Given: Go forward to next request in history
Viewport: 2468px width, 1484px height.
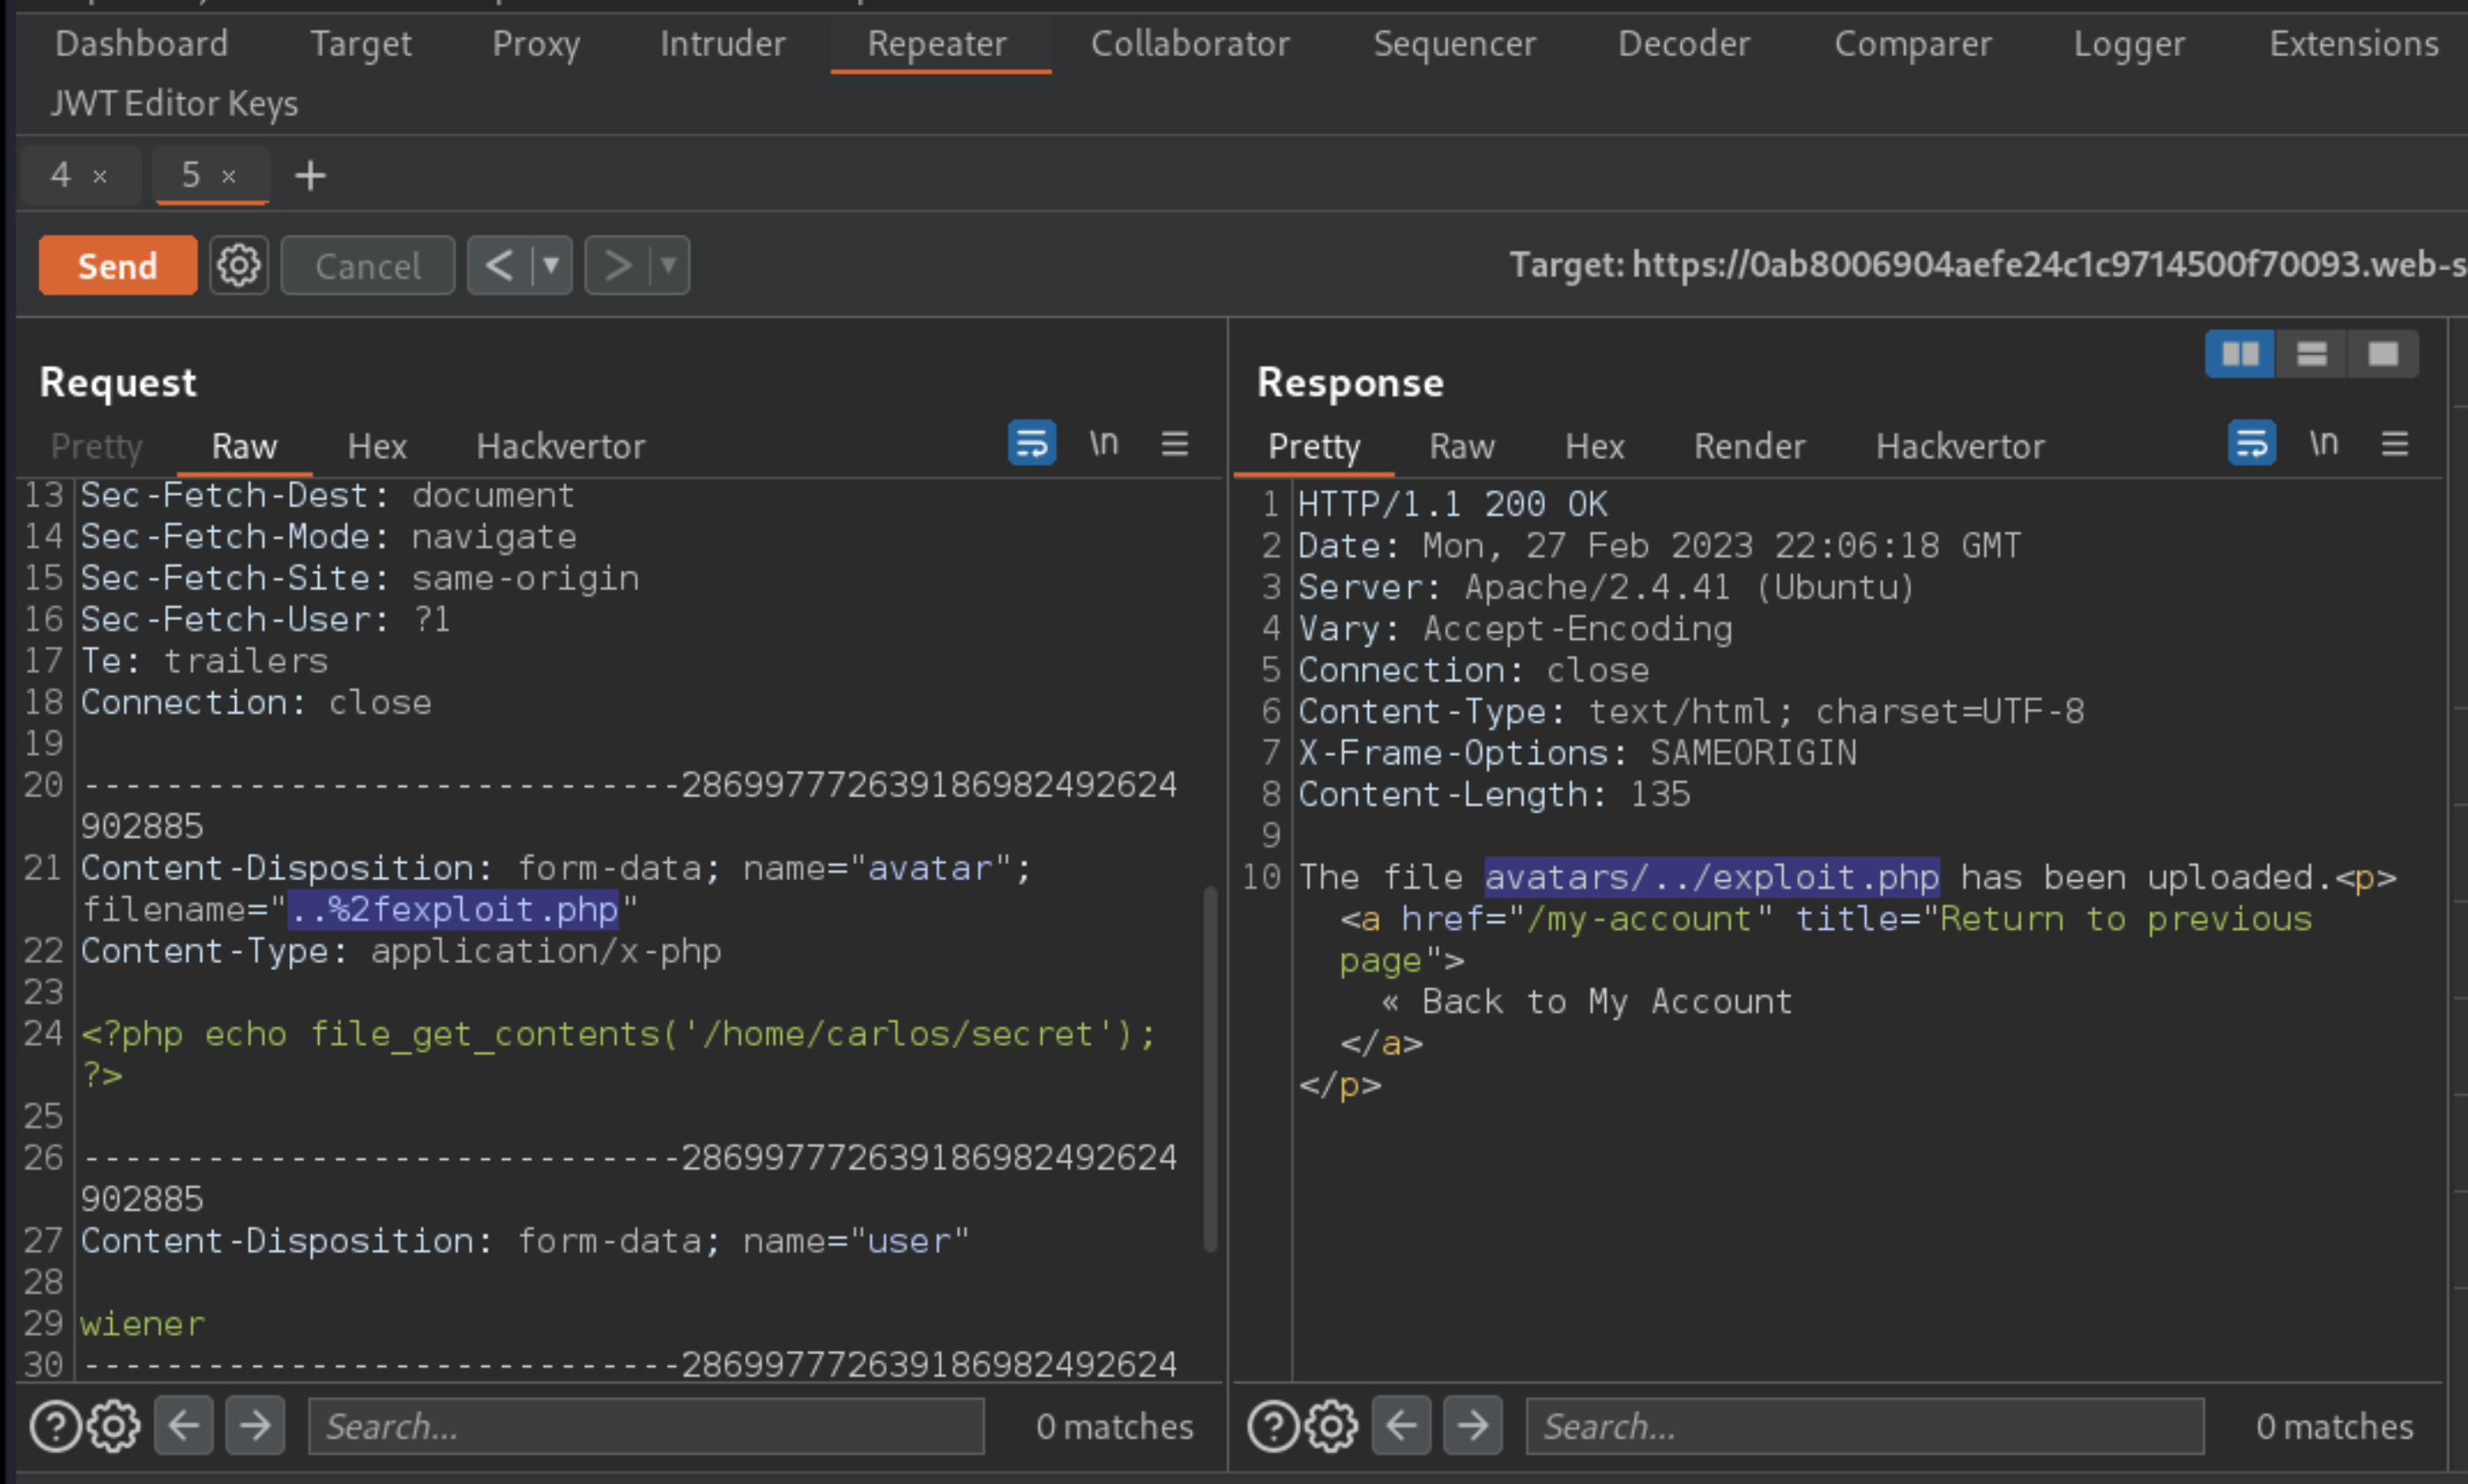Looking at the screenshot, I should (617, 266).
